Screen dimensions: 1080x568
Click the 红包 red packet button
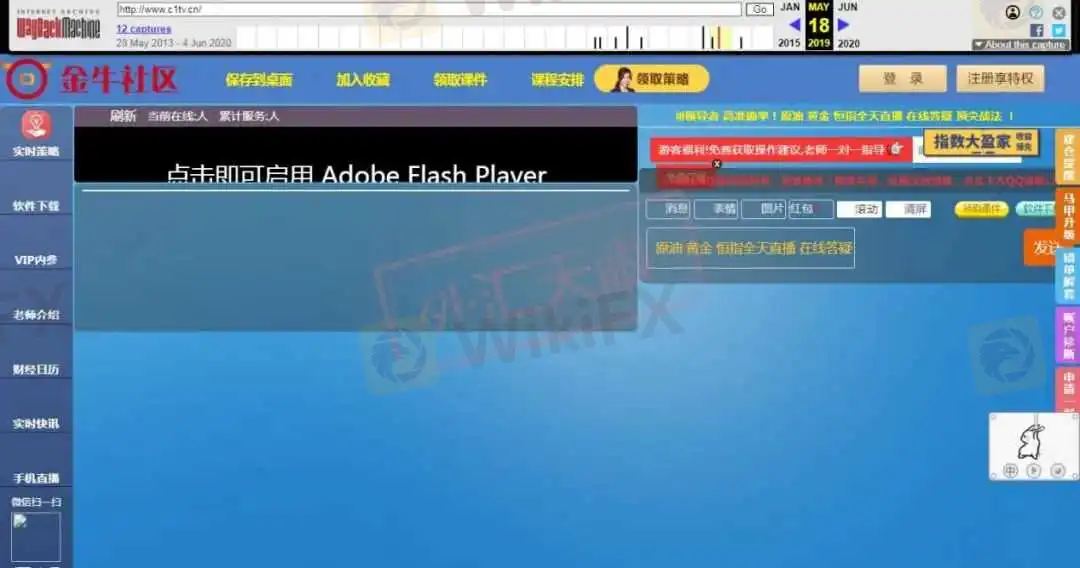(x=810, y=209)
